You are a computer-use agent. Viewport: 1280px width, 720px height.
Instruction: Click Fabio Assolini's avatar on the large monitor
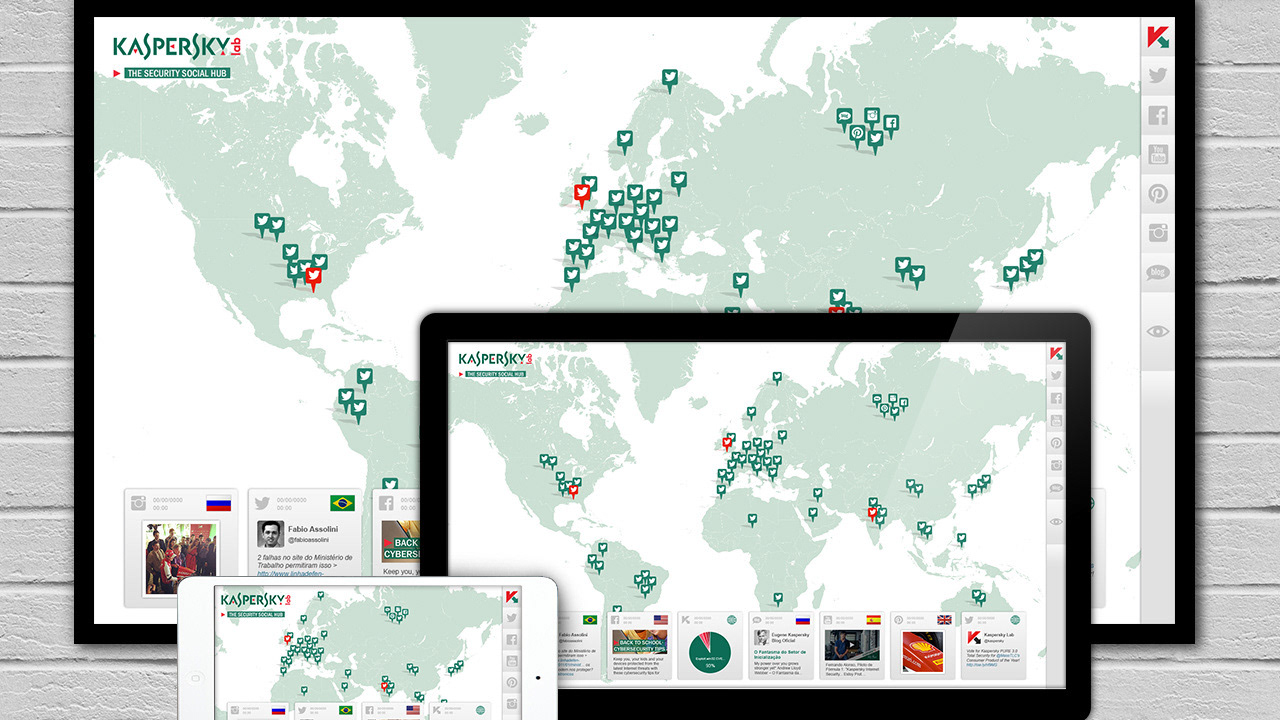(x=269, y=534)
